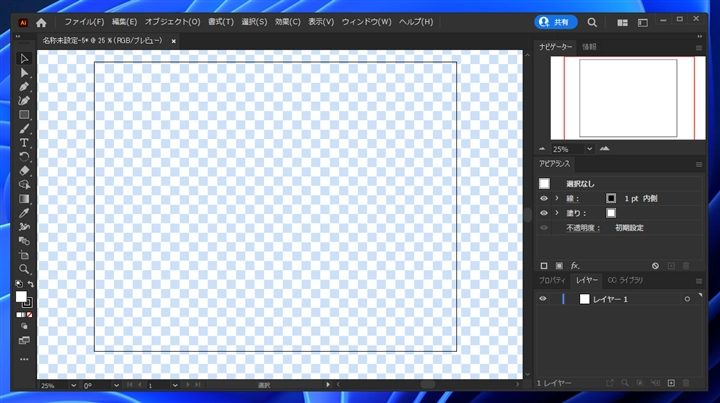The image size is (720, 403).
Task: Swap fill and stroke colors
Action: pyautogui.click(x=30, y=284)
